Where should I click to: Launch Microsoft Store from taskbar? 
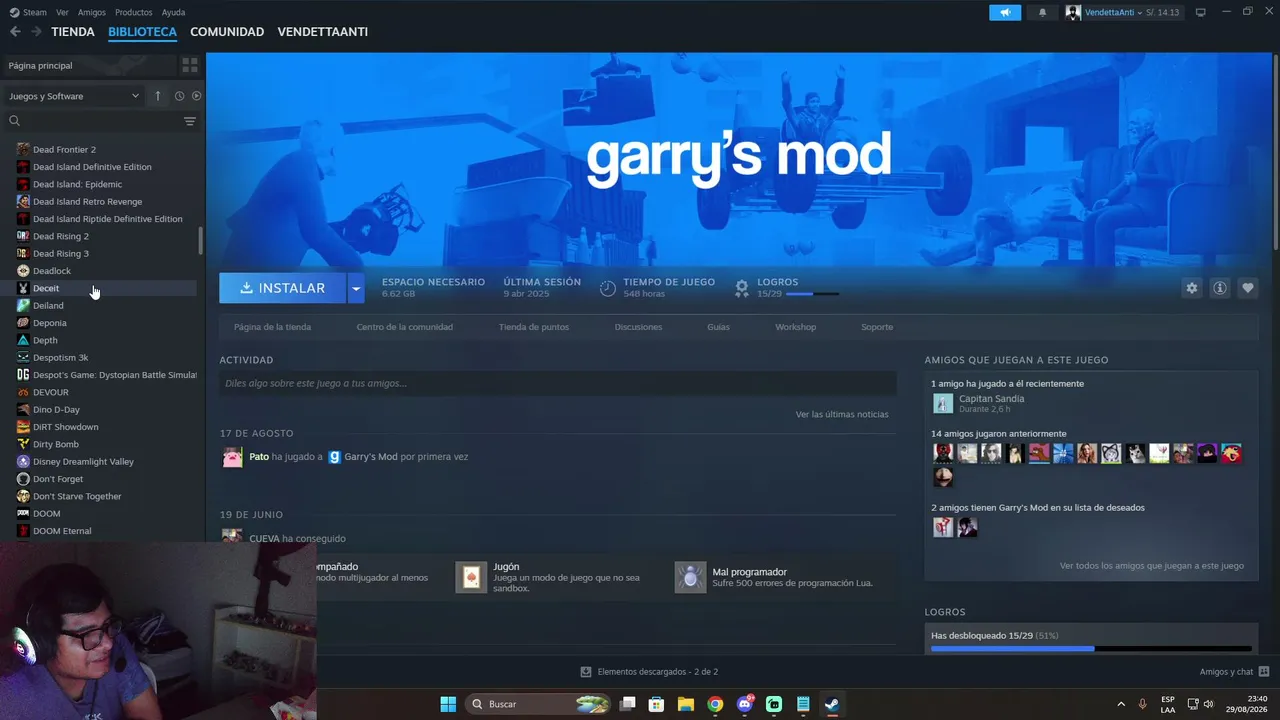[x=656, y=704]
